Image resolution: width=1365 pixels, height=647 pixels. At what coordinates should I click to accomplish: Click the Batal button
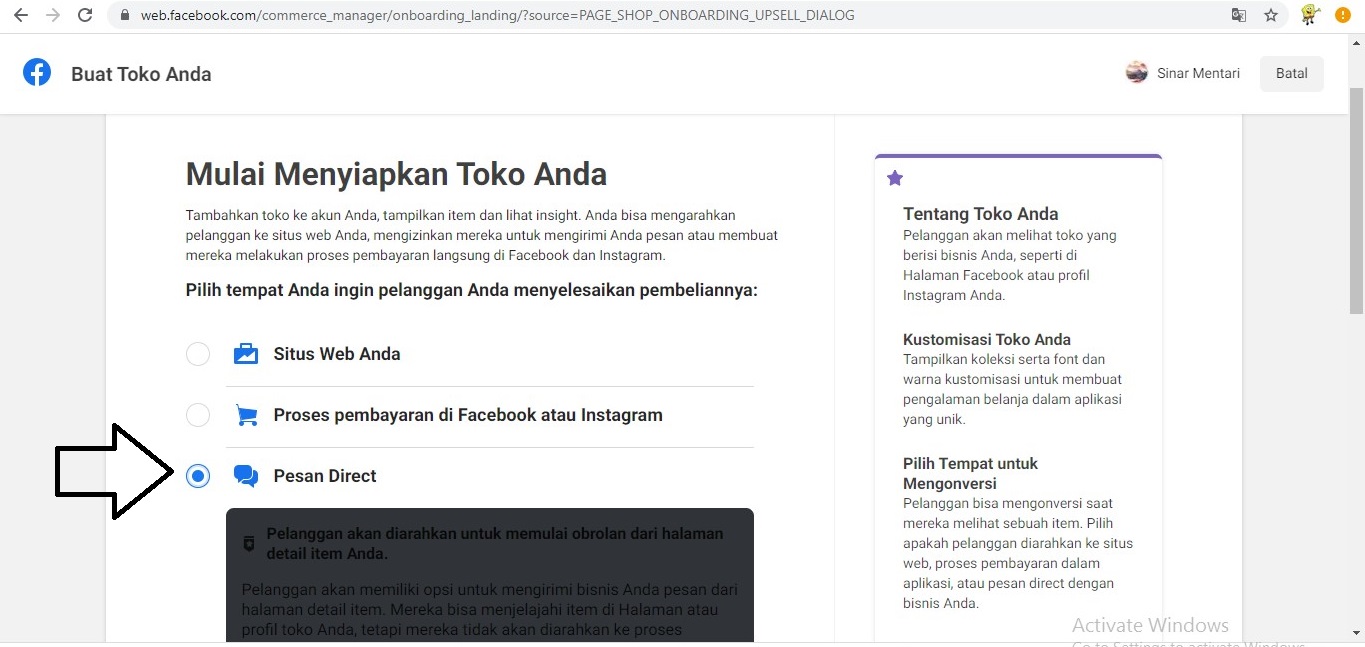click(x=1291, y=73)
